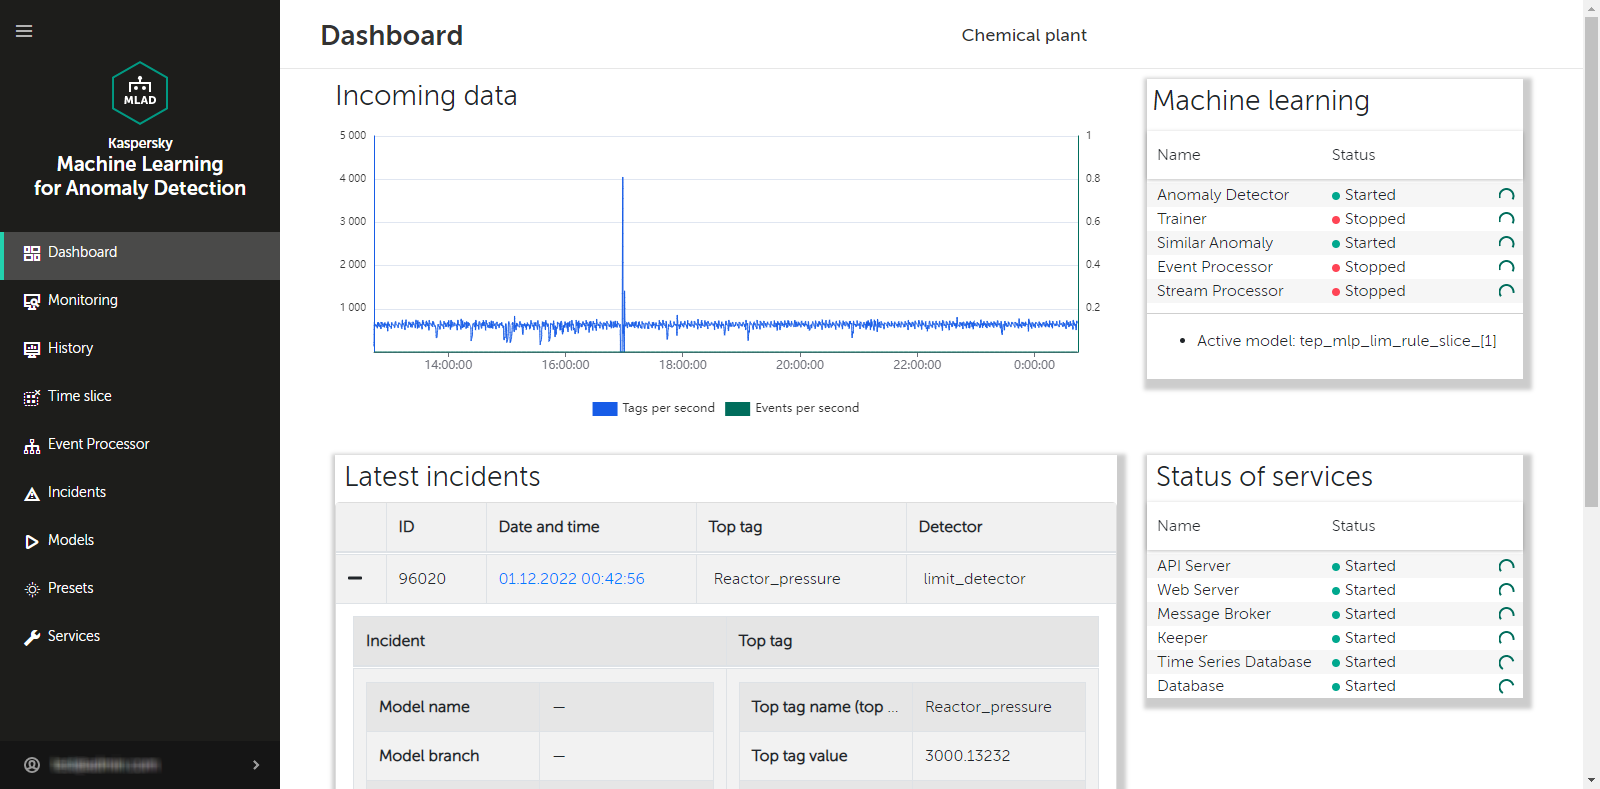This screenshot has height=789, width=1600.
Task: Open the Models section
Action: (x=71, y=540)
